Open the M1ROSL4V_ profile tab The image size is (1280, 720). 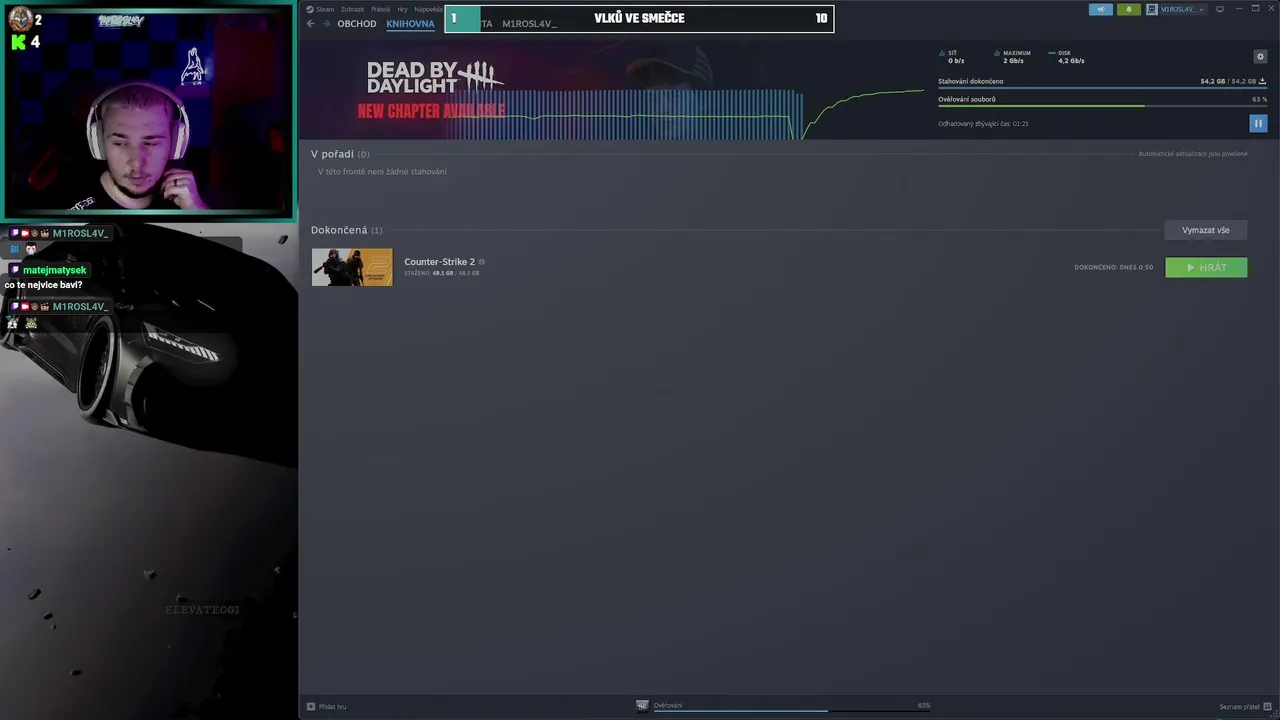pyautogui.click(x=529, y=24)
